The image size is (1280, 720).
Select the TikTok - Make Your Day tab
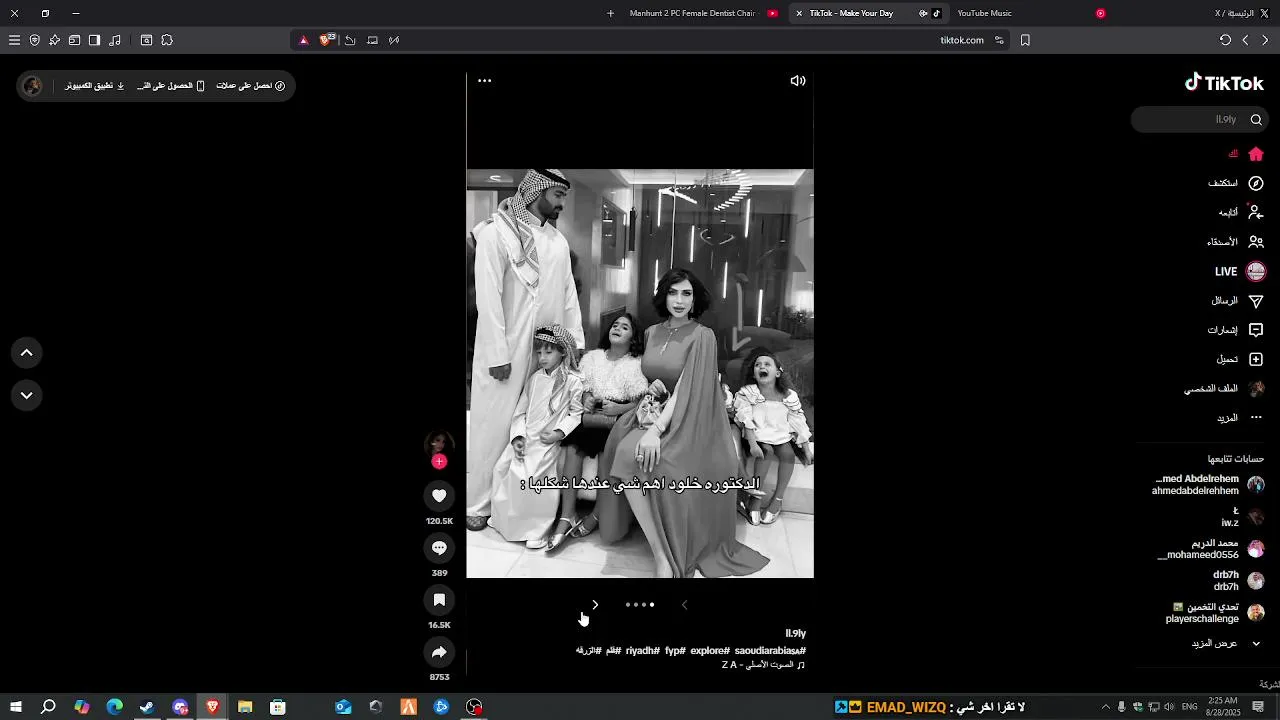pos(867,13)
